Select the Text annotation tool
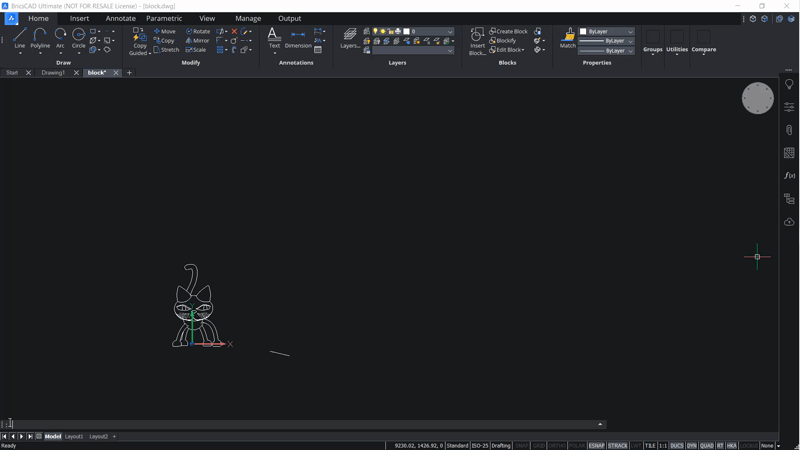Screen dimensions: 800x450 tap(274, 38)
